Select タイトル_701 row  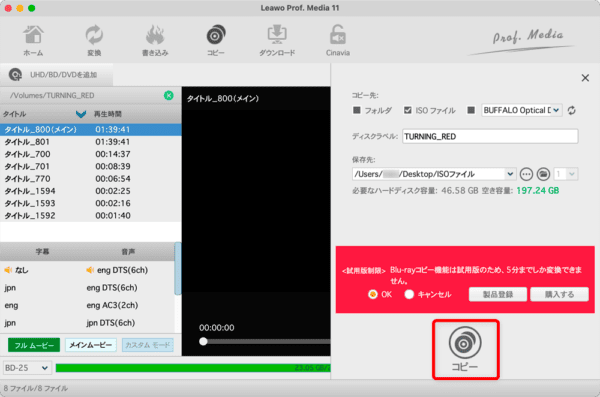91,166
